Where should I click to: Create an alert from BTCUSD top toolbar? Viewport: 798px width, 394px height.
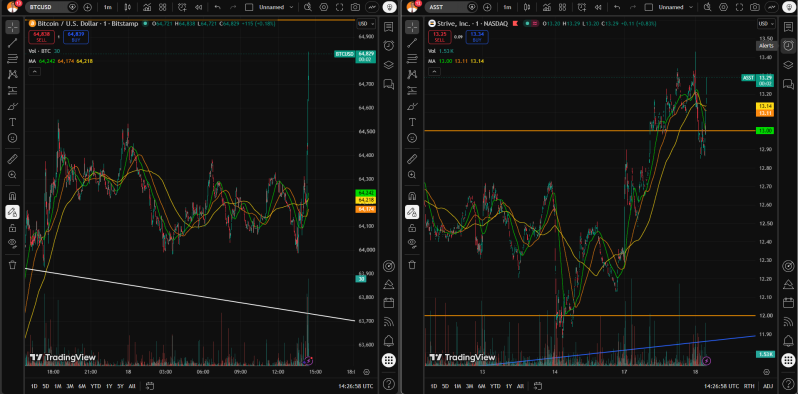coord(183,7)
